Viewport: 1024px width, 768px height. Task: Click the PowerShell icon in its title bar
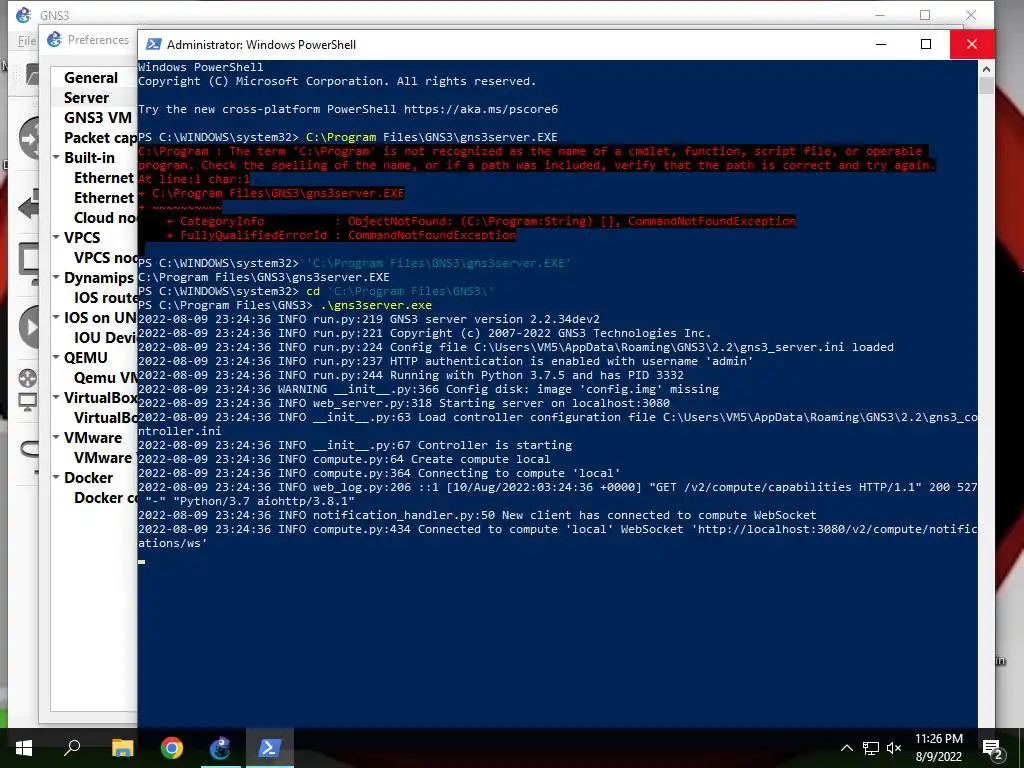point(153,44)
